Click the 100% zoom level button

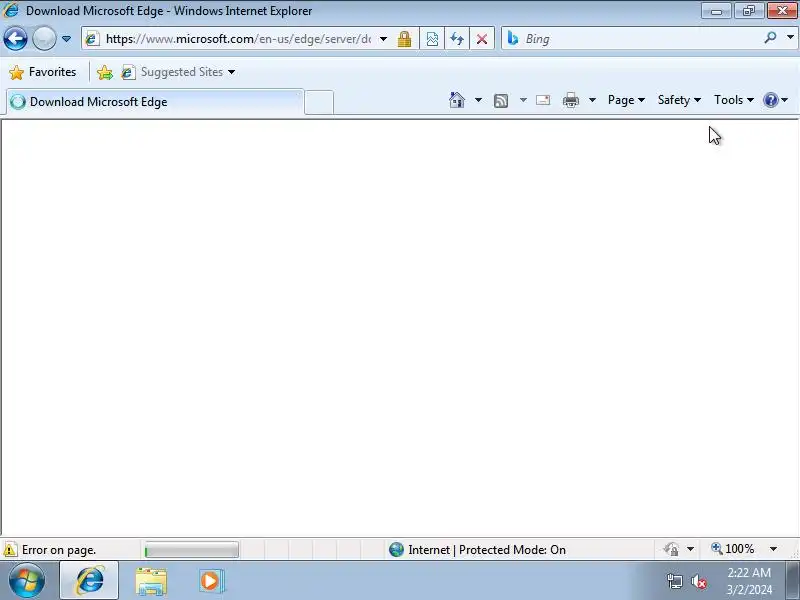[x=733, y=548]
